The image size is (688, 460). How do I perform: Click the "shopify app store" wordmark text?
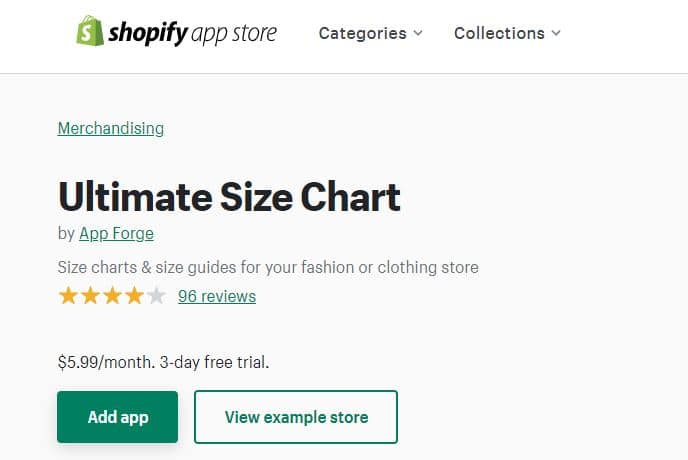coord(193,33)
